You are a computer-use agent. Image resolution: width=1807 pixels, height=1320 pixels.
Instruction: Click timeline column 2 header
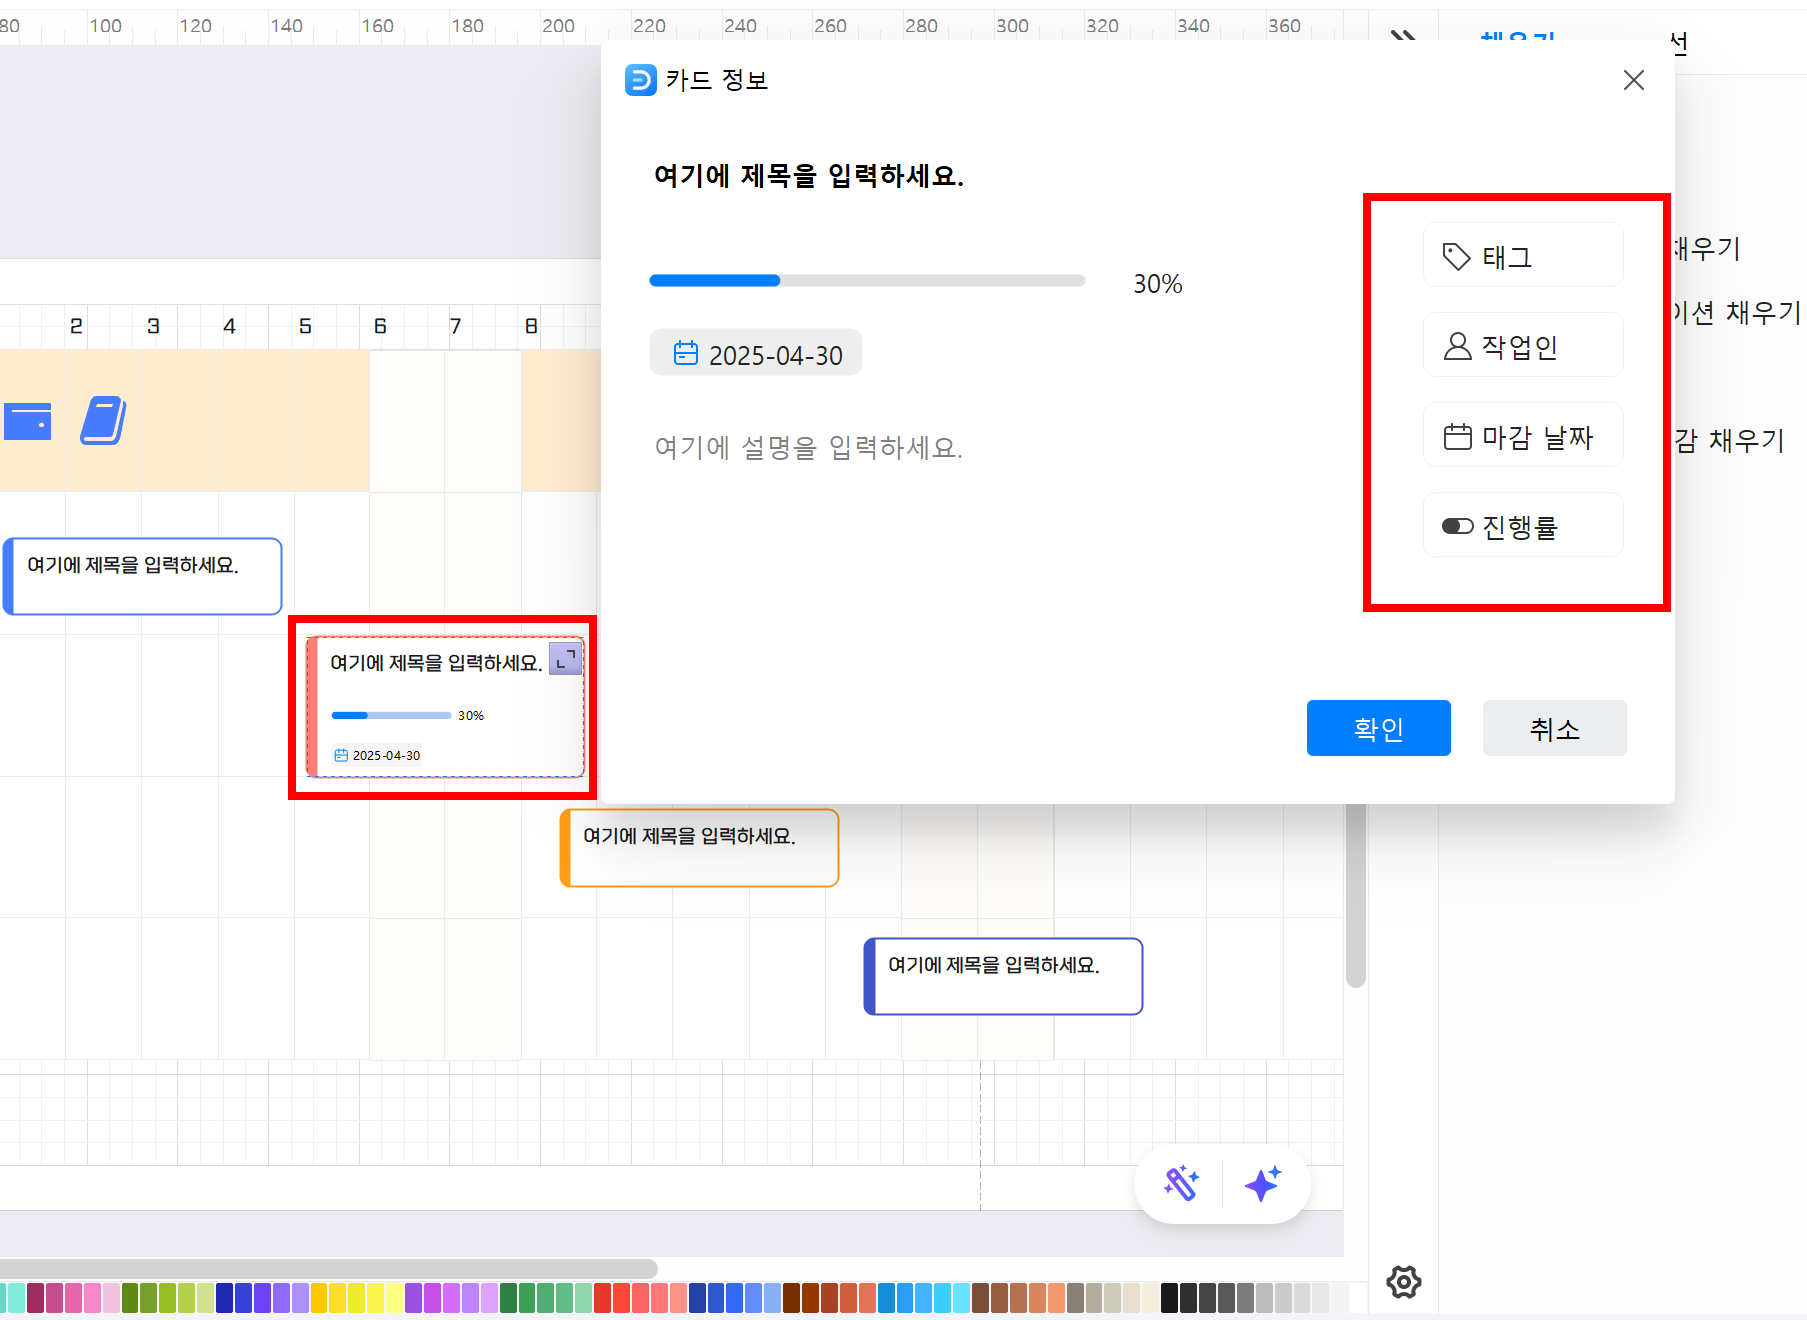(76, 326)
